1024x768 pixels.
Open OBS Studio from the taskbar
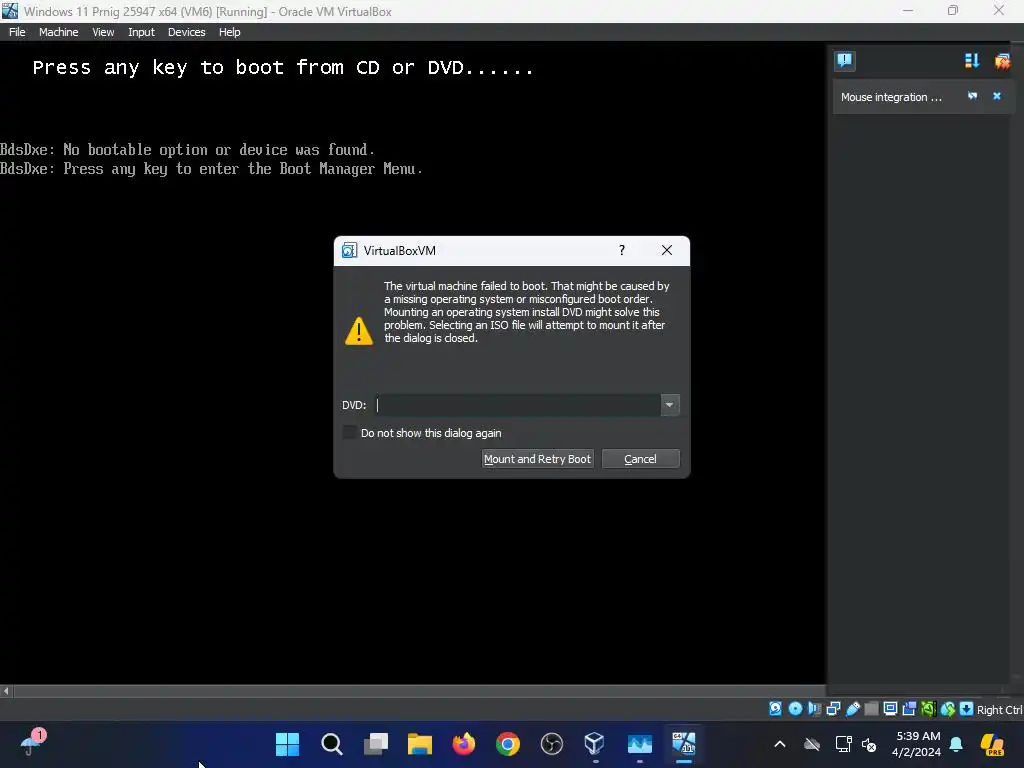click(x=552, y=744)
